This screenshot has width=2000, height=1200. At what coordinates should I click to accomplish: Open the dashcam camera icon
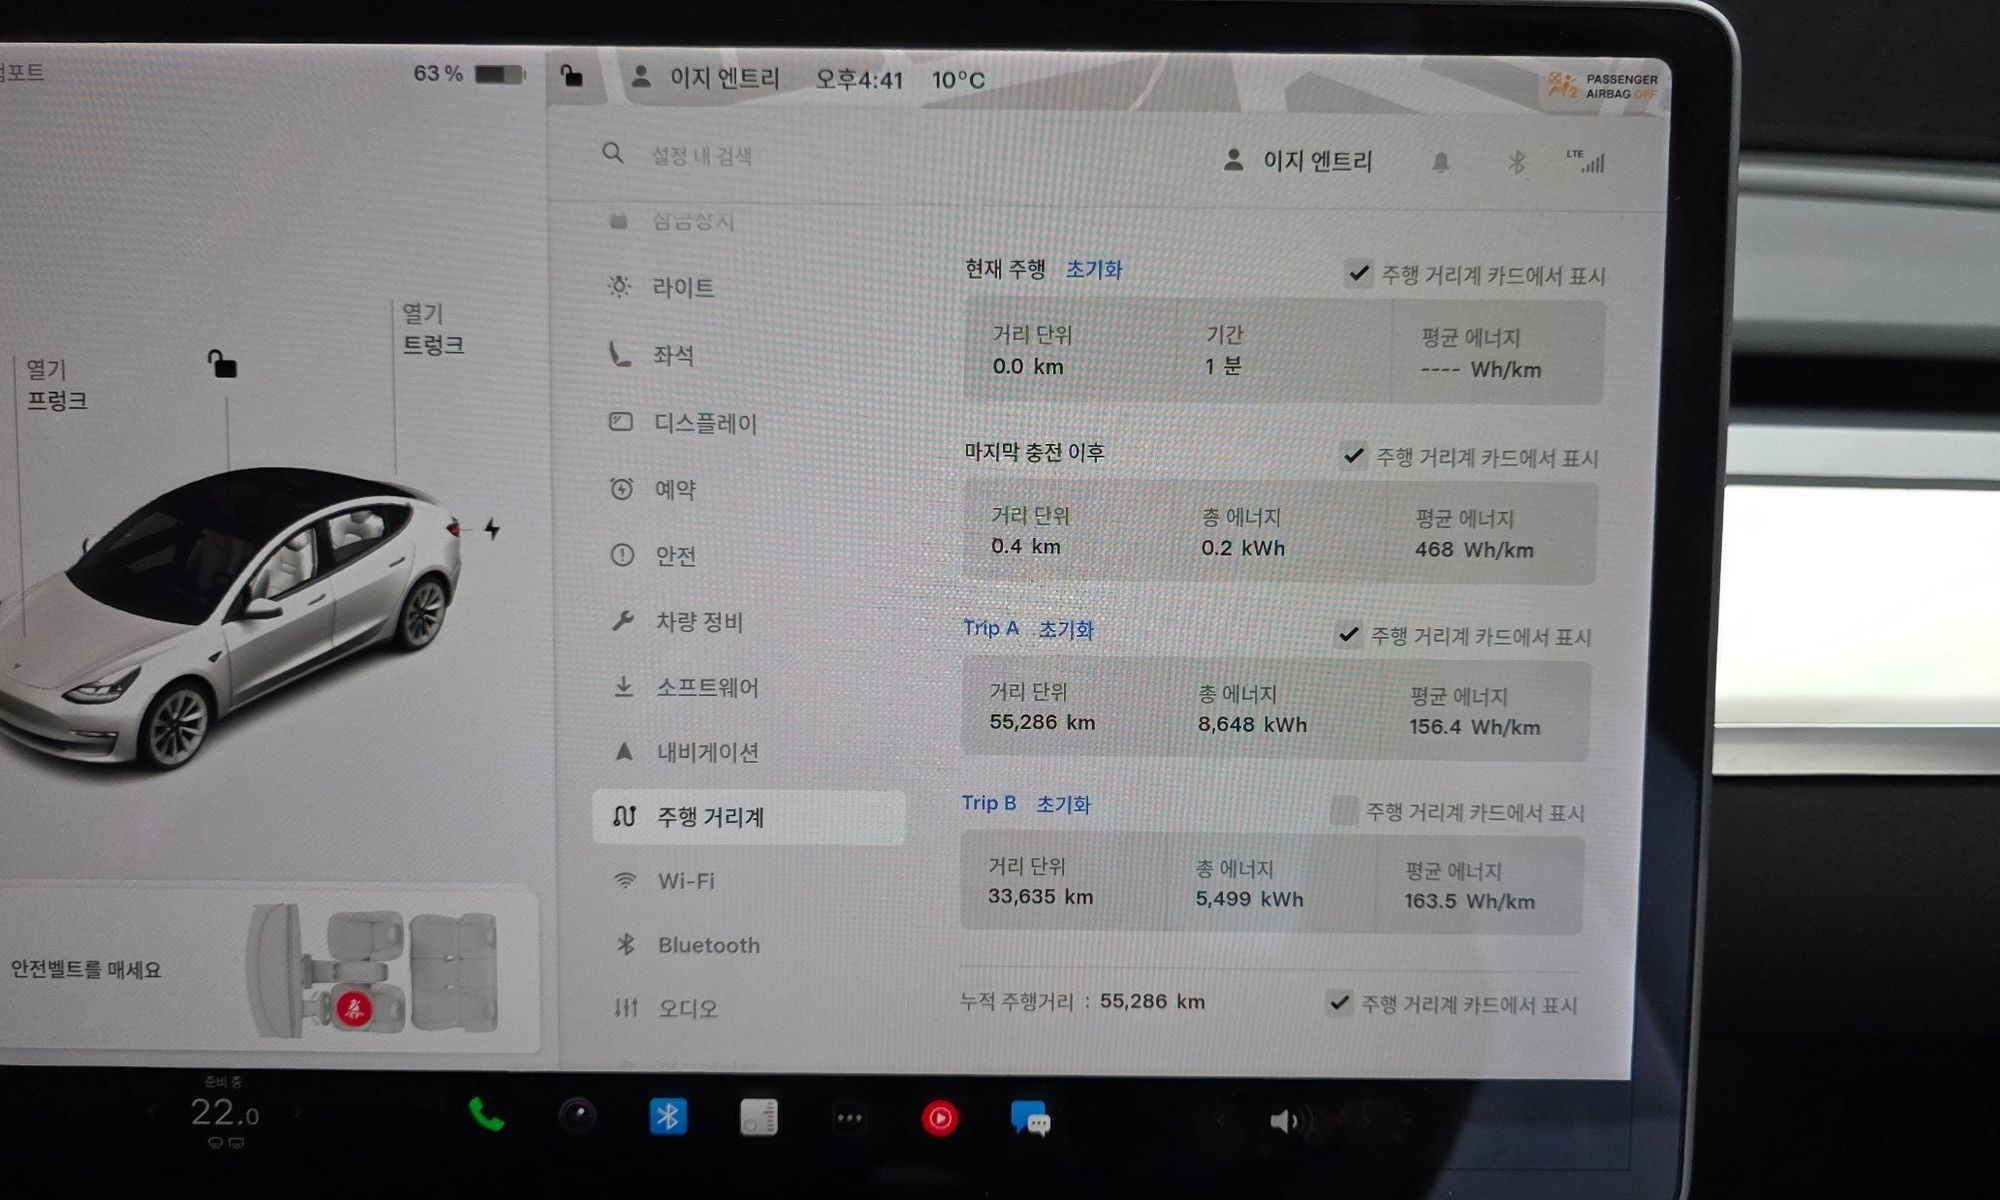click(577, 1116)
